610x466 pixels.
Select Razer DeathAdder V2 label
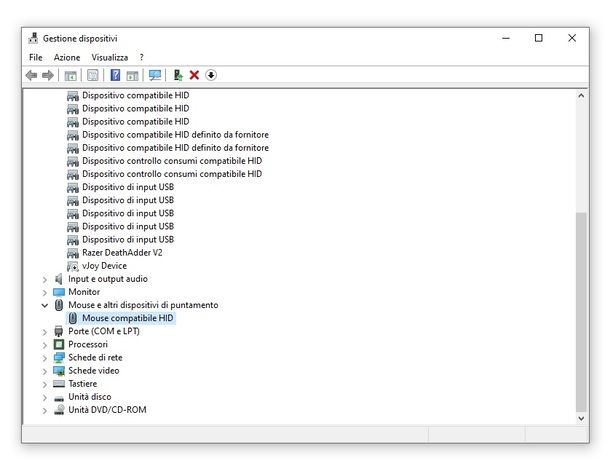(x=122, y=253)
